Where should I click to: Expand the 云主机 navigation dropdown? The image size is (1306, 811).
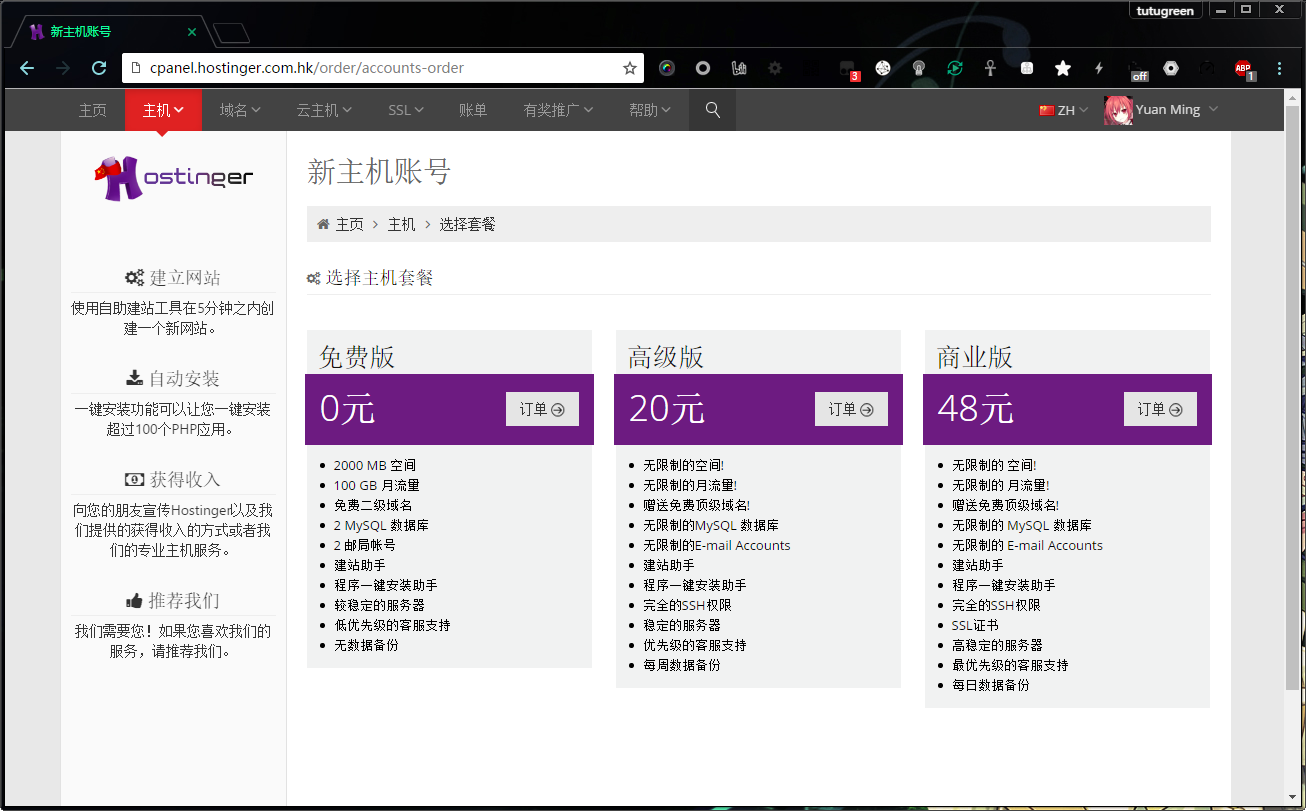tap(324, 110)
